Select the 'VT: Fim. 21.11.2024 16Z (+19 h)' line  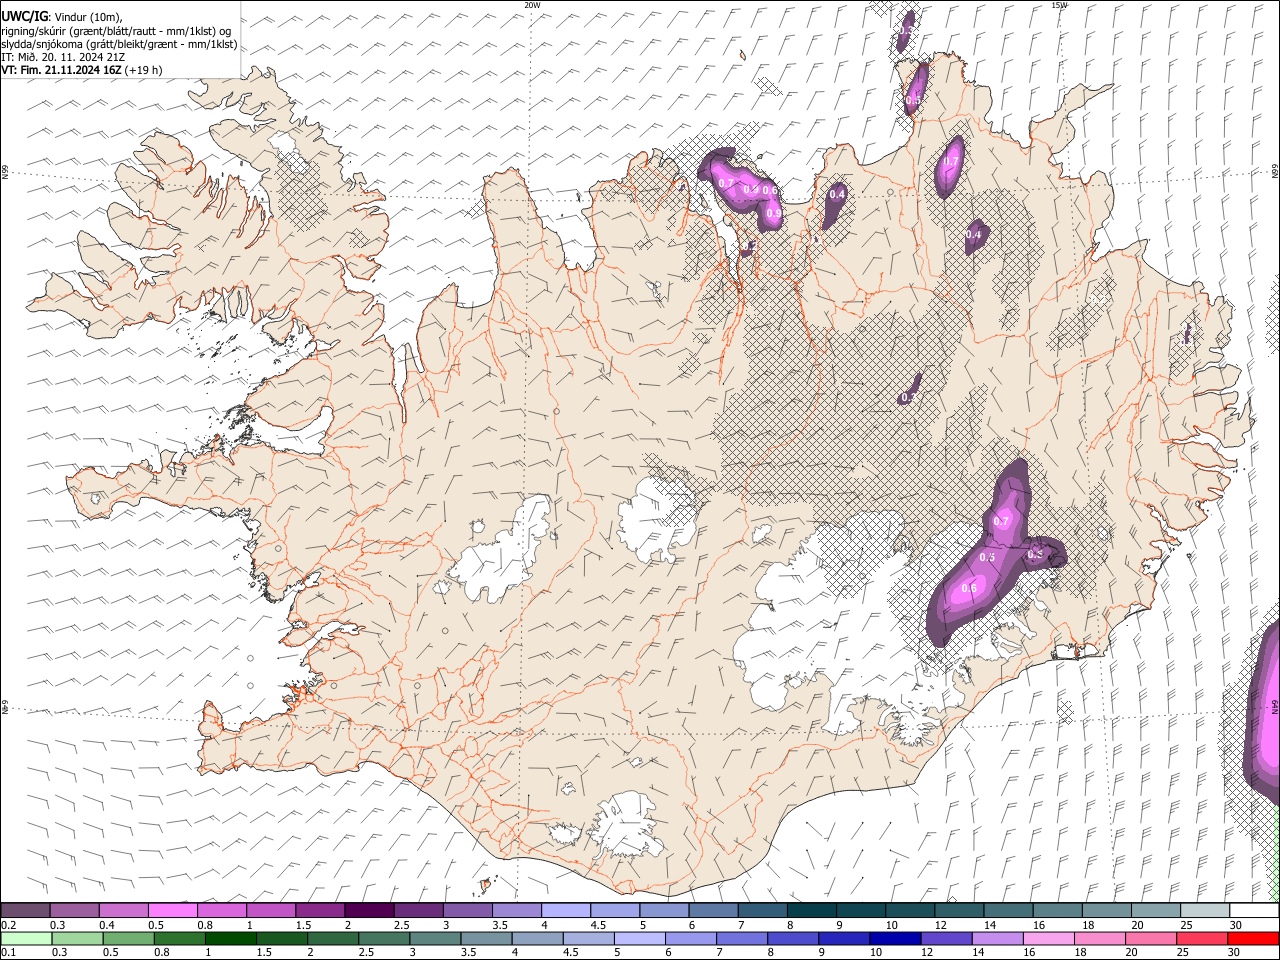82,70
